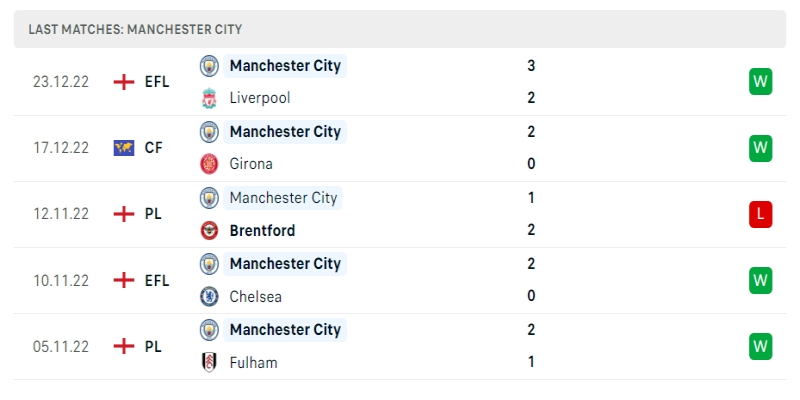Click the green W badge for Liverpool match

(761, 82)
